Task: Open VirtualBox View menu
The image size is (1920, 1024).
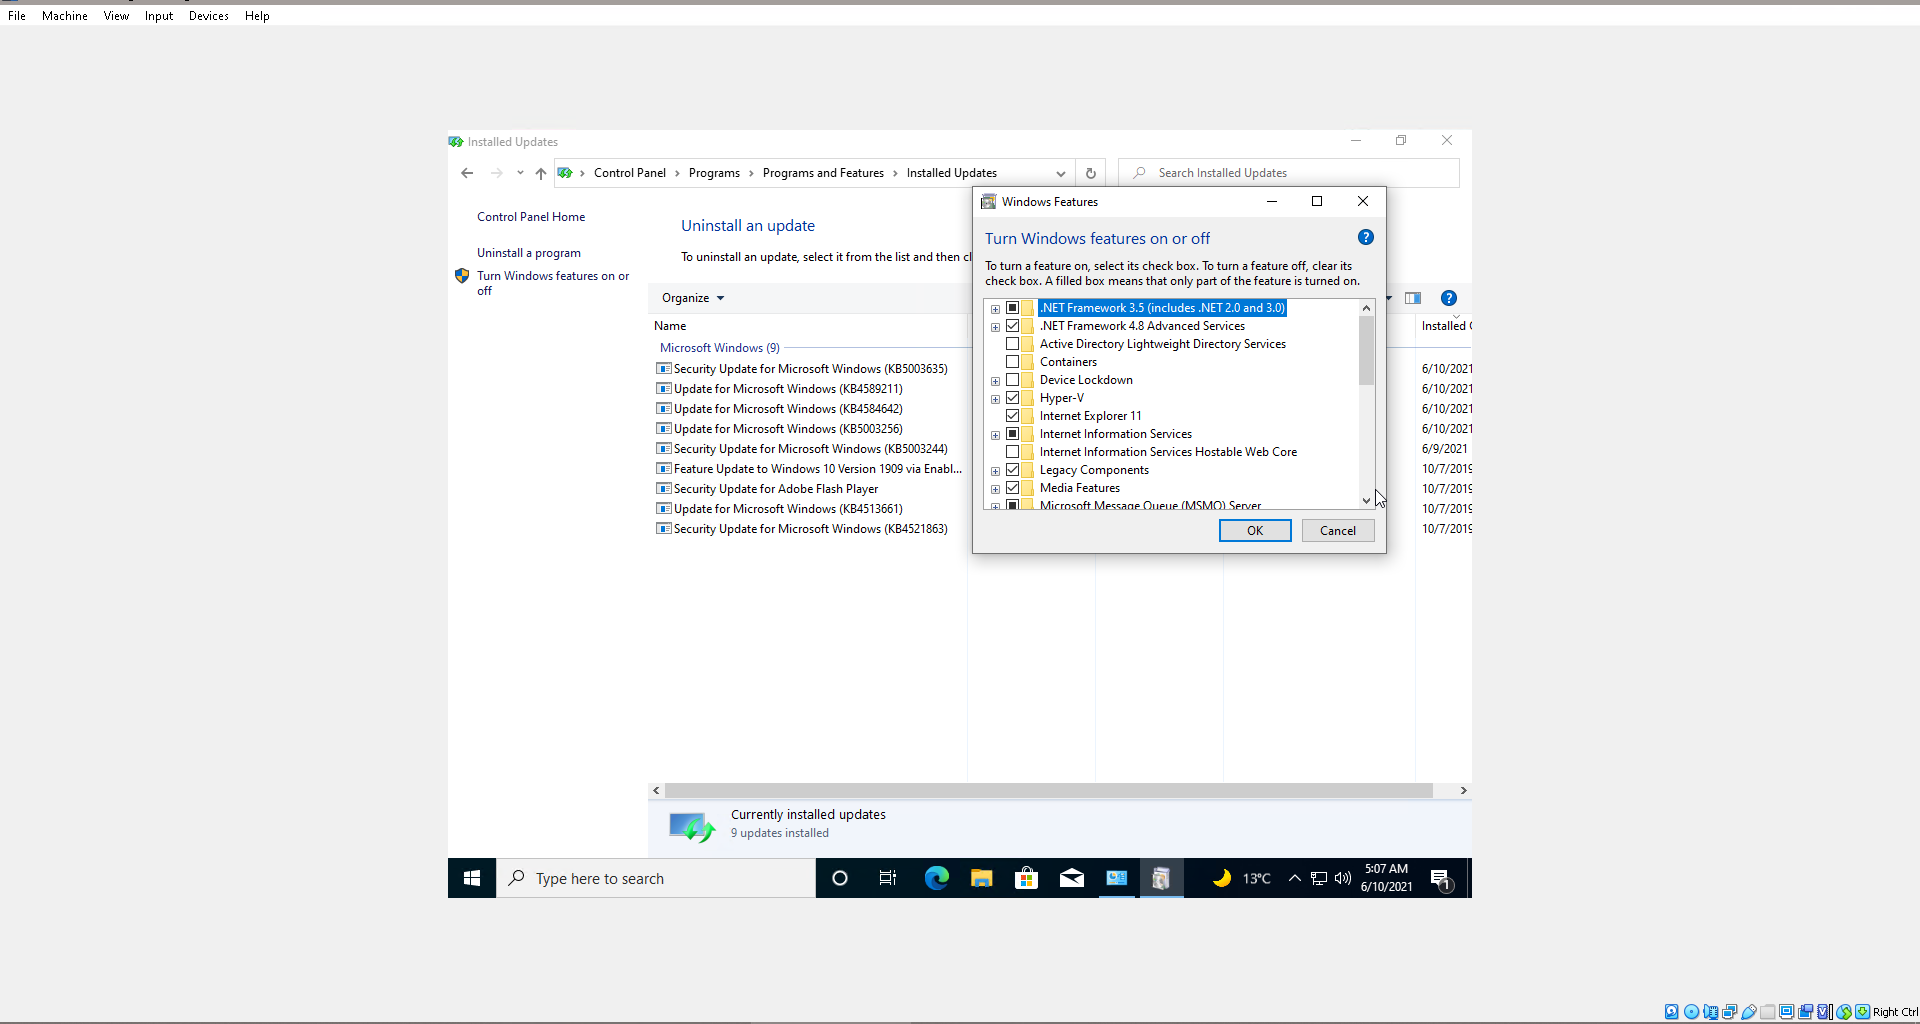Action: point(116,16)
